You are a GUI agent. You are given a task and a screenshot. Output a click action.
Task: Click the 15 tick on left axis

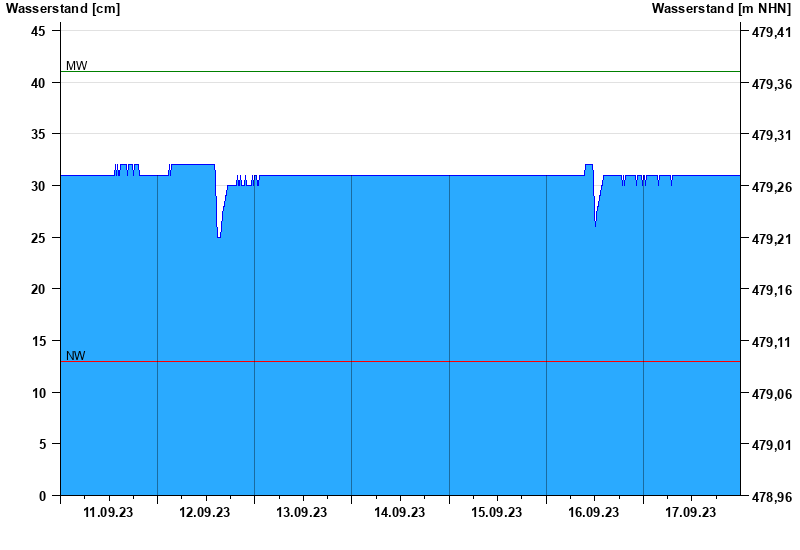point(38,341)
